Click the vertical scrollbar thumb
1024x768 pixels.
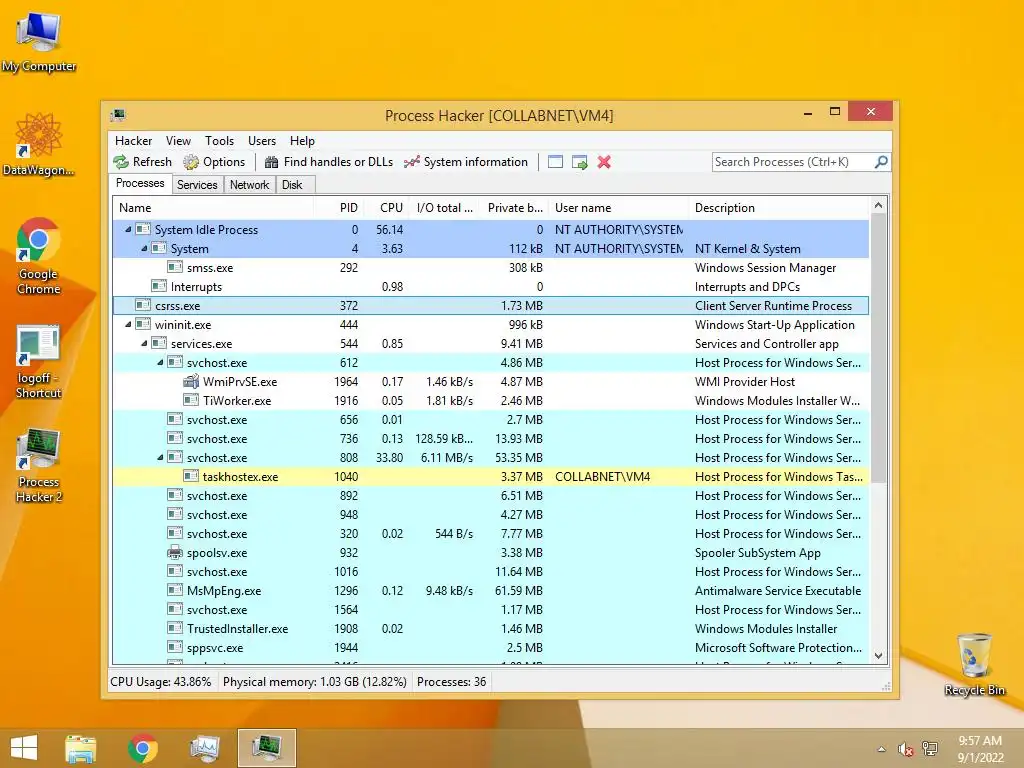click(878, 348)
